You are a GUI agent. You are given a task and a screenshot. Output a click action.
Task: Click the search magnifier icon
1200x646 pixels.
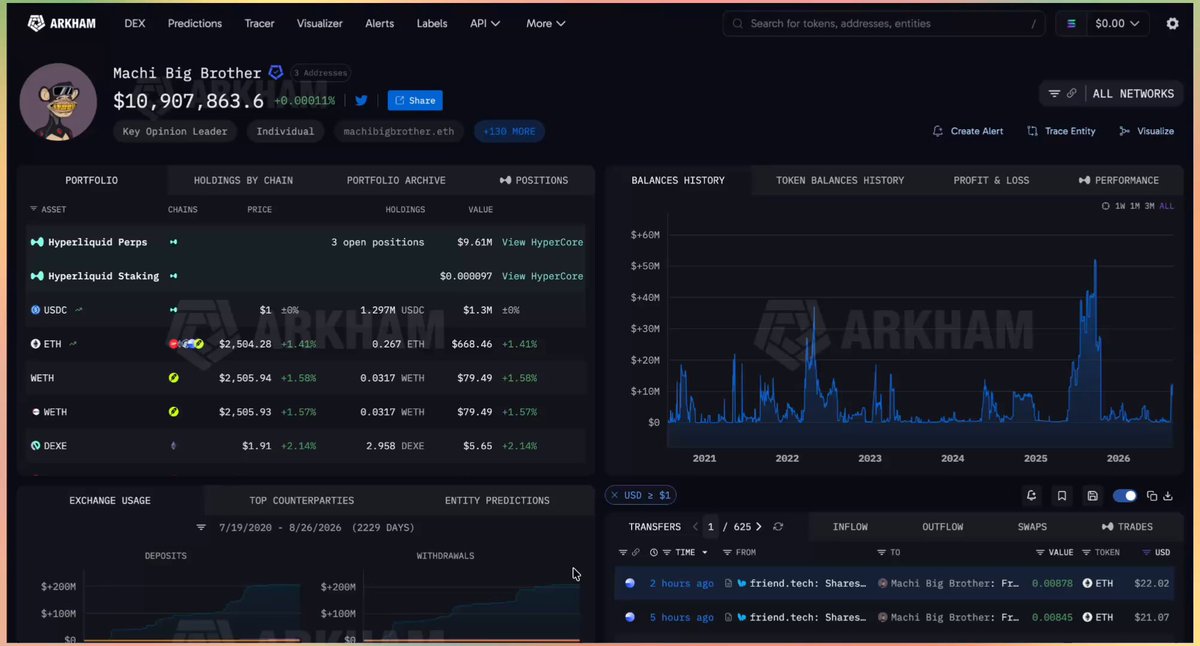(738, 23)
